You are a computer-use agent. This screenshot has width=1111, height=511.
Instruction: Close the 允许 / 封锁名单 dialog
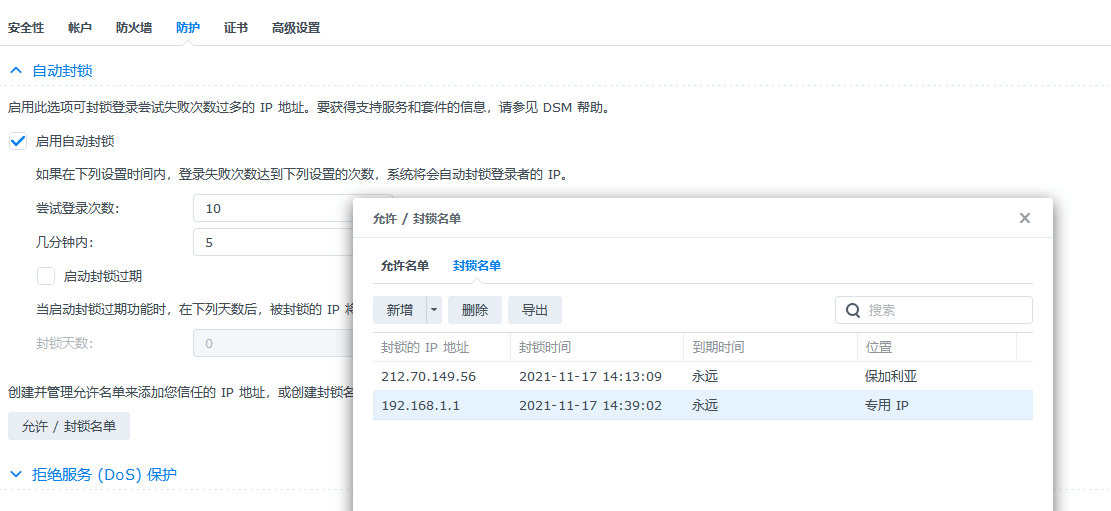pyautogui.click(x=1024, y=218)
